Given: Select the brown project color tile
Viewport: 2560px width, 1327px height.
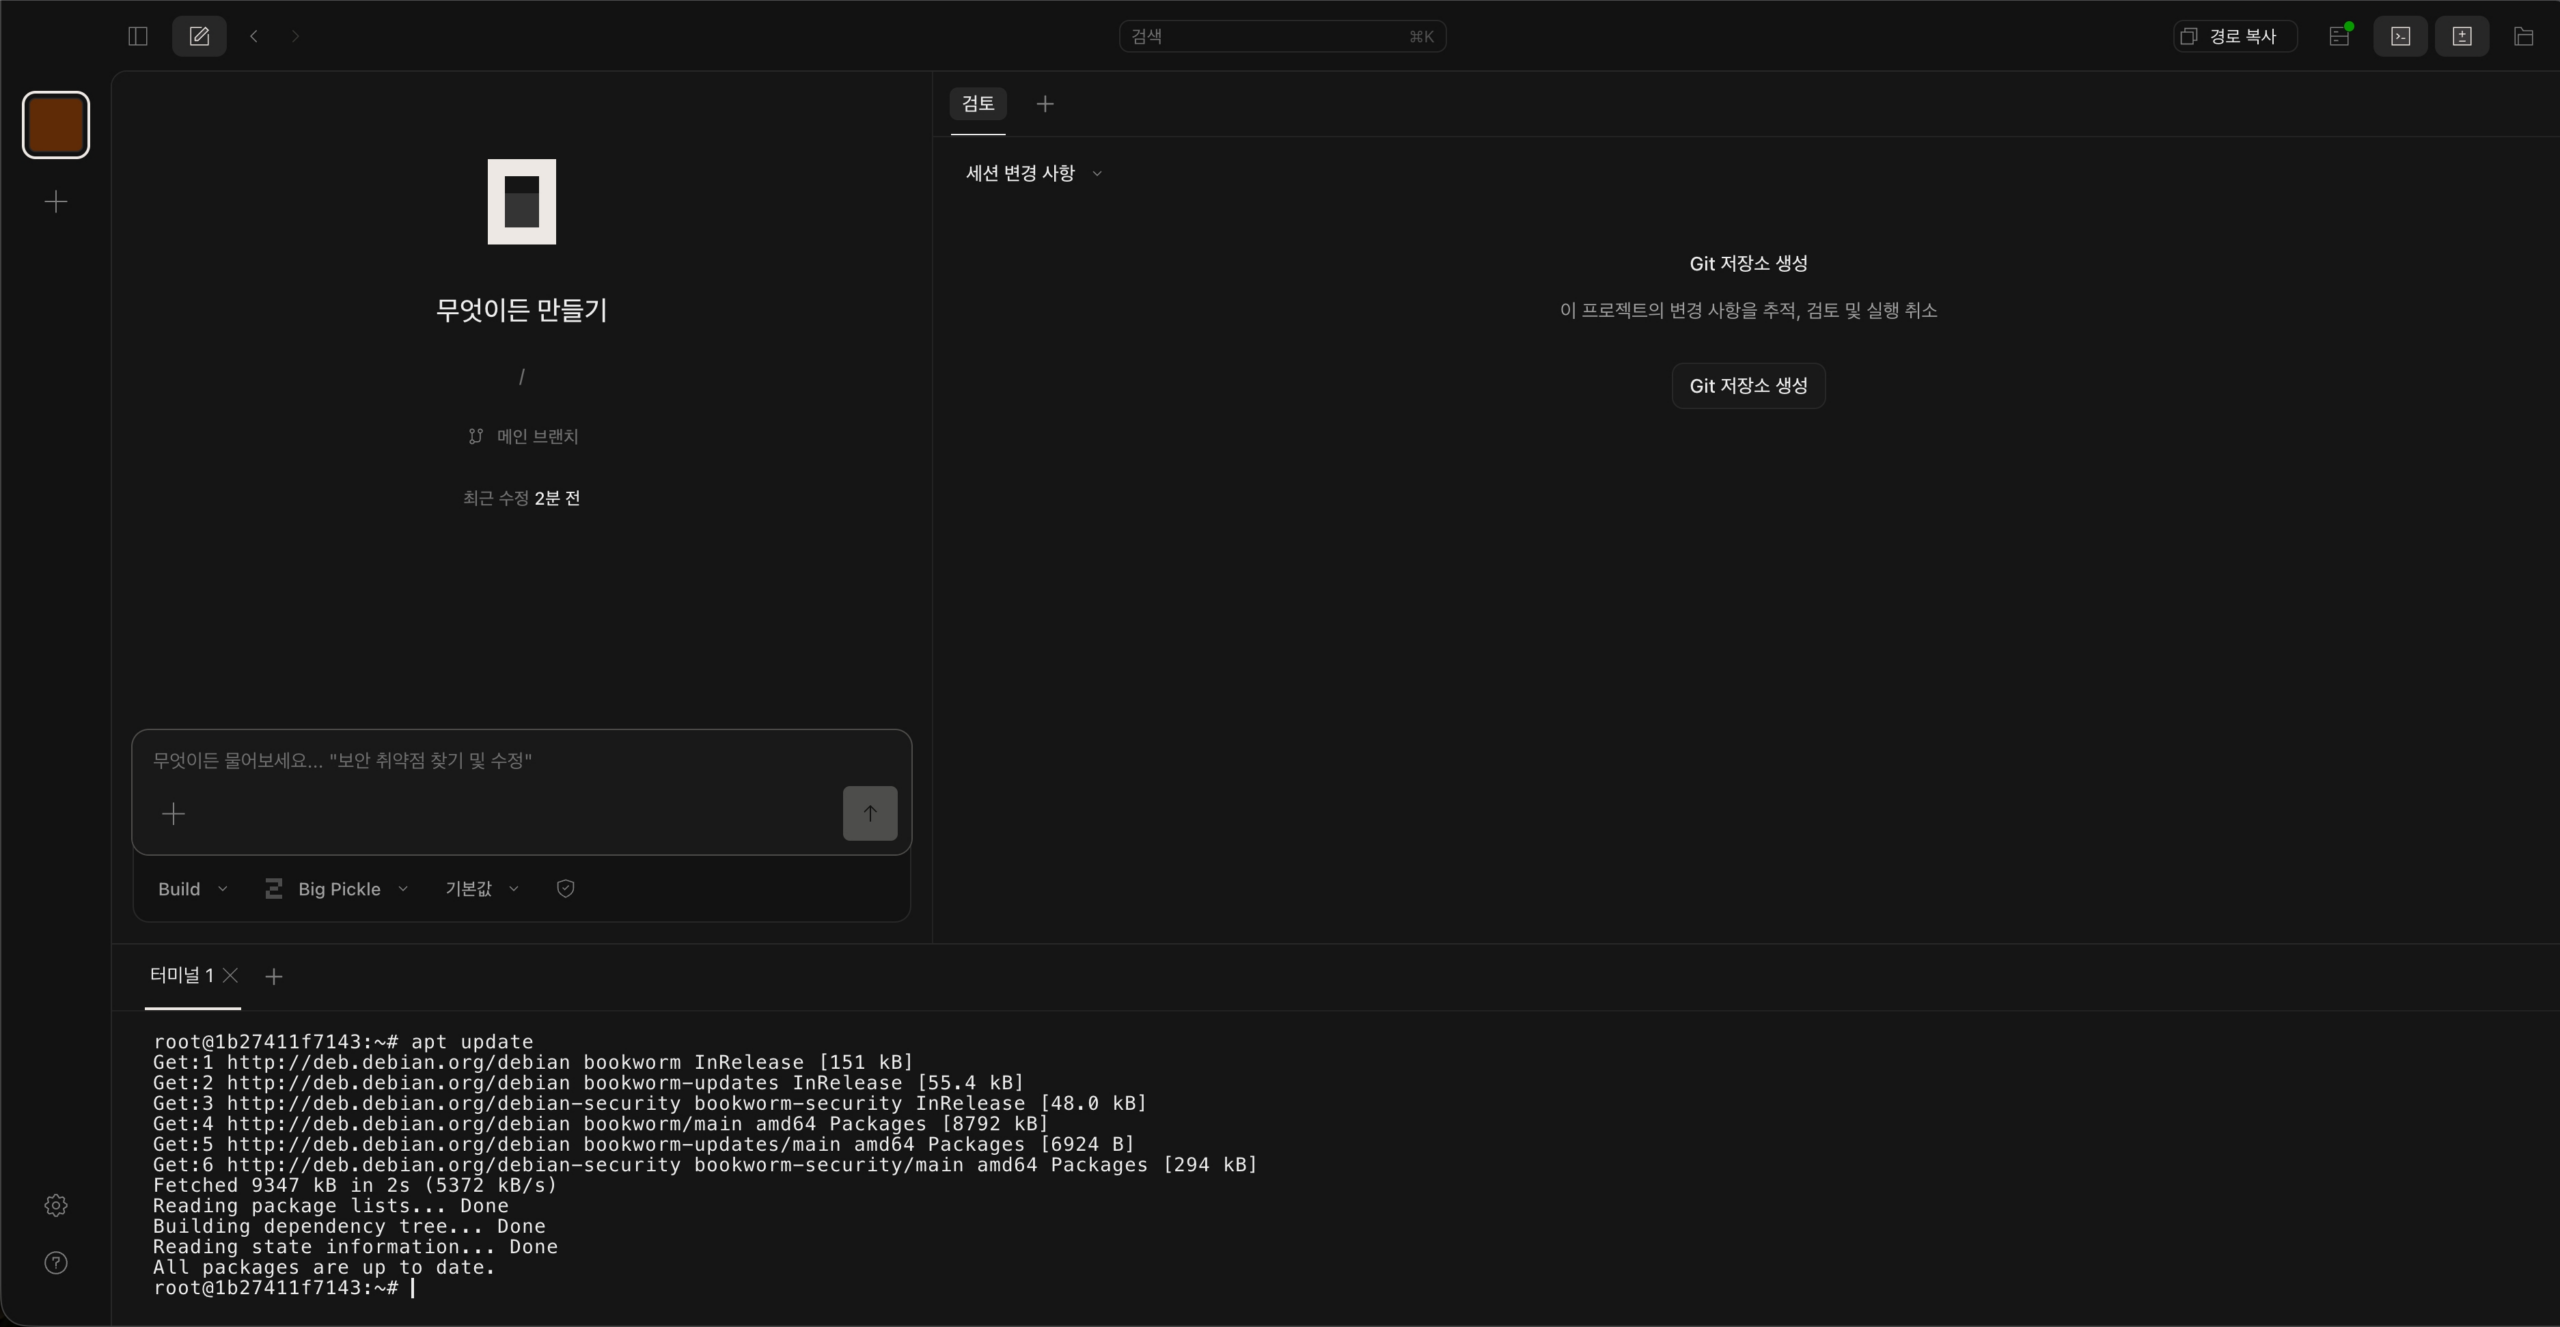Looking at the screenshot, I should [56, 125].
